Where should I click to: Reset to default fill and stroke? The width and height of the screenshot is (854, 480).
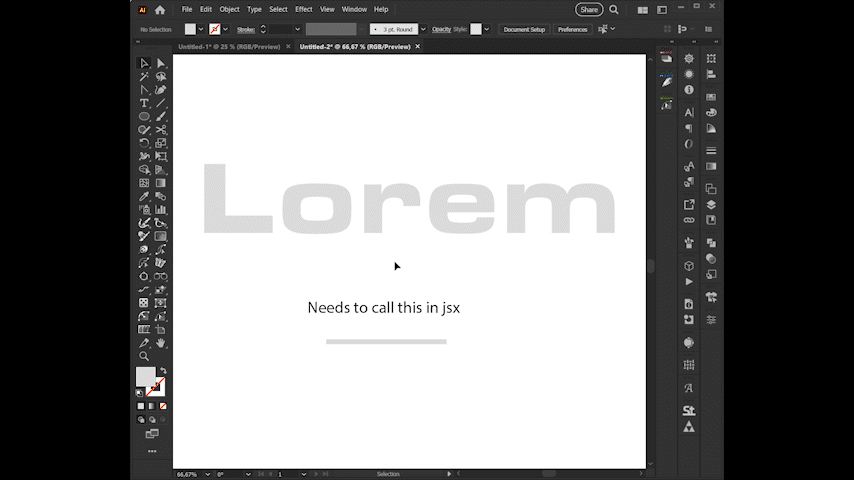click(139, 393)
